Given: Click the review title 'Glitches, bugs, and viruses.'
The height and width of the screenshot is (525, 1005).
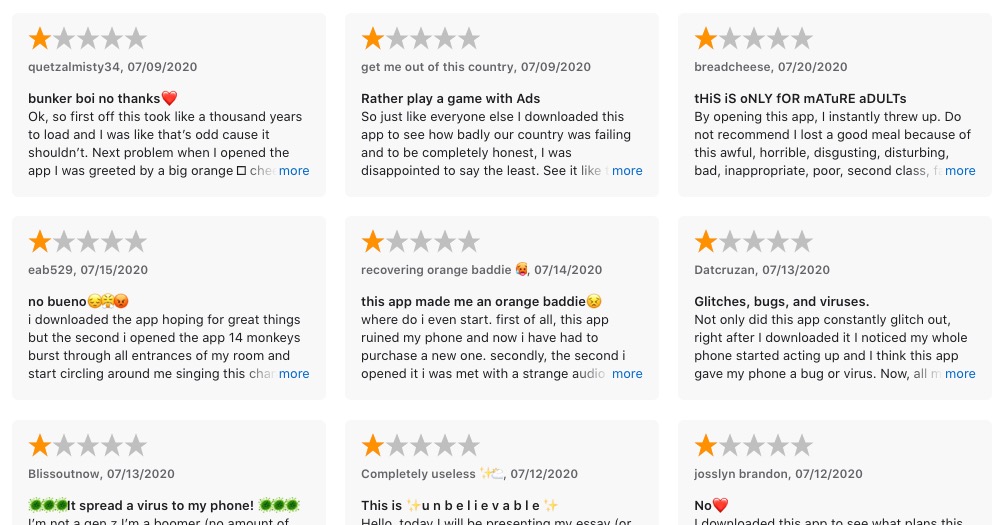Looking at the screenshot, I should click(781, 302).
